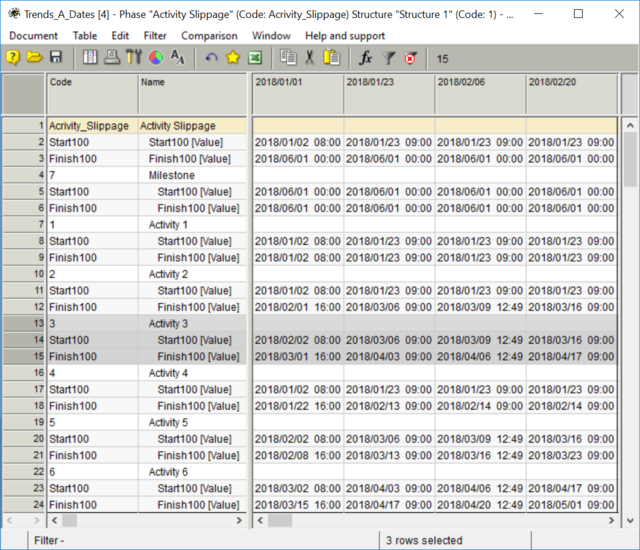640x550 pixels.
Task: Click the dates pane horizontal scrollbar thumb
Action: (x=280, y=520)
